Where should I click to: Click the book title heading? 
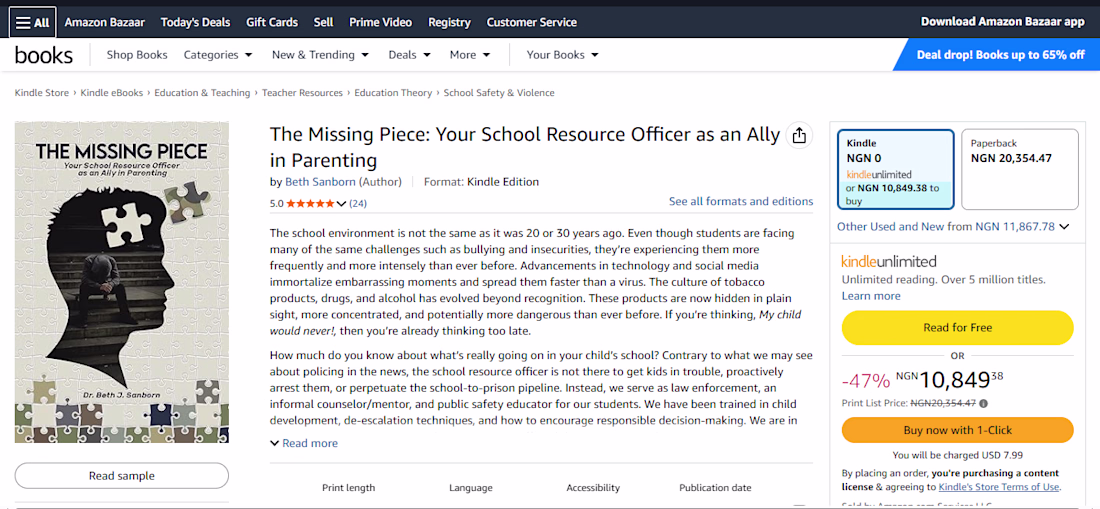point(525,147)
